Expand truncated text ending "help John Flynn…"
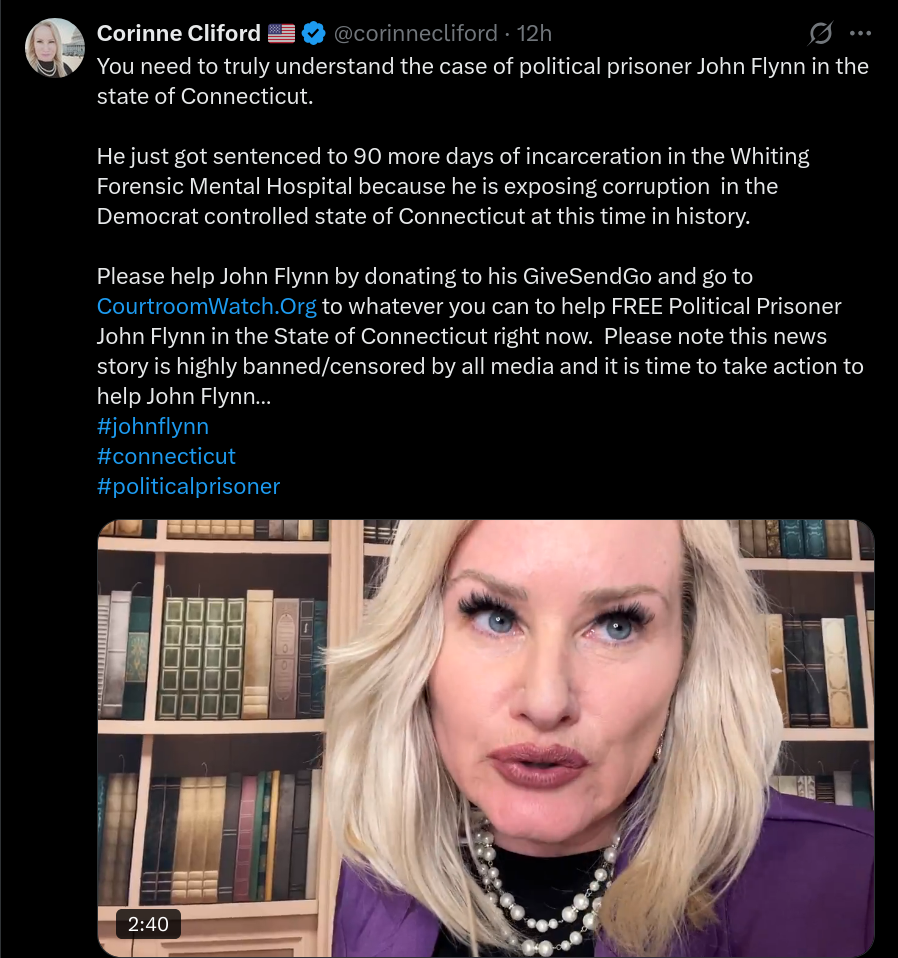 pyautogui.click(x=184, y=396)
